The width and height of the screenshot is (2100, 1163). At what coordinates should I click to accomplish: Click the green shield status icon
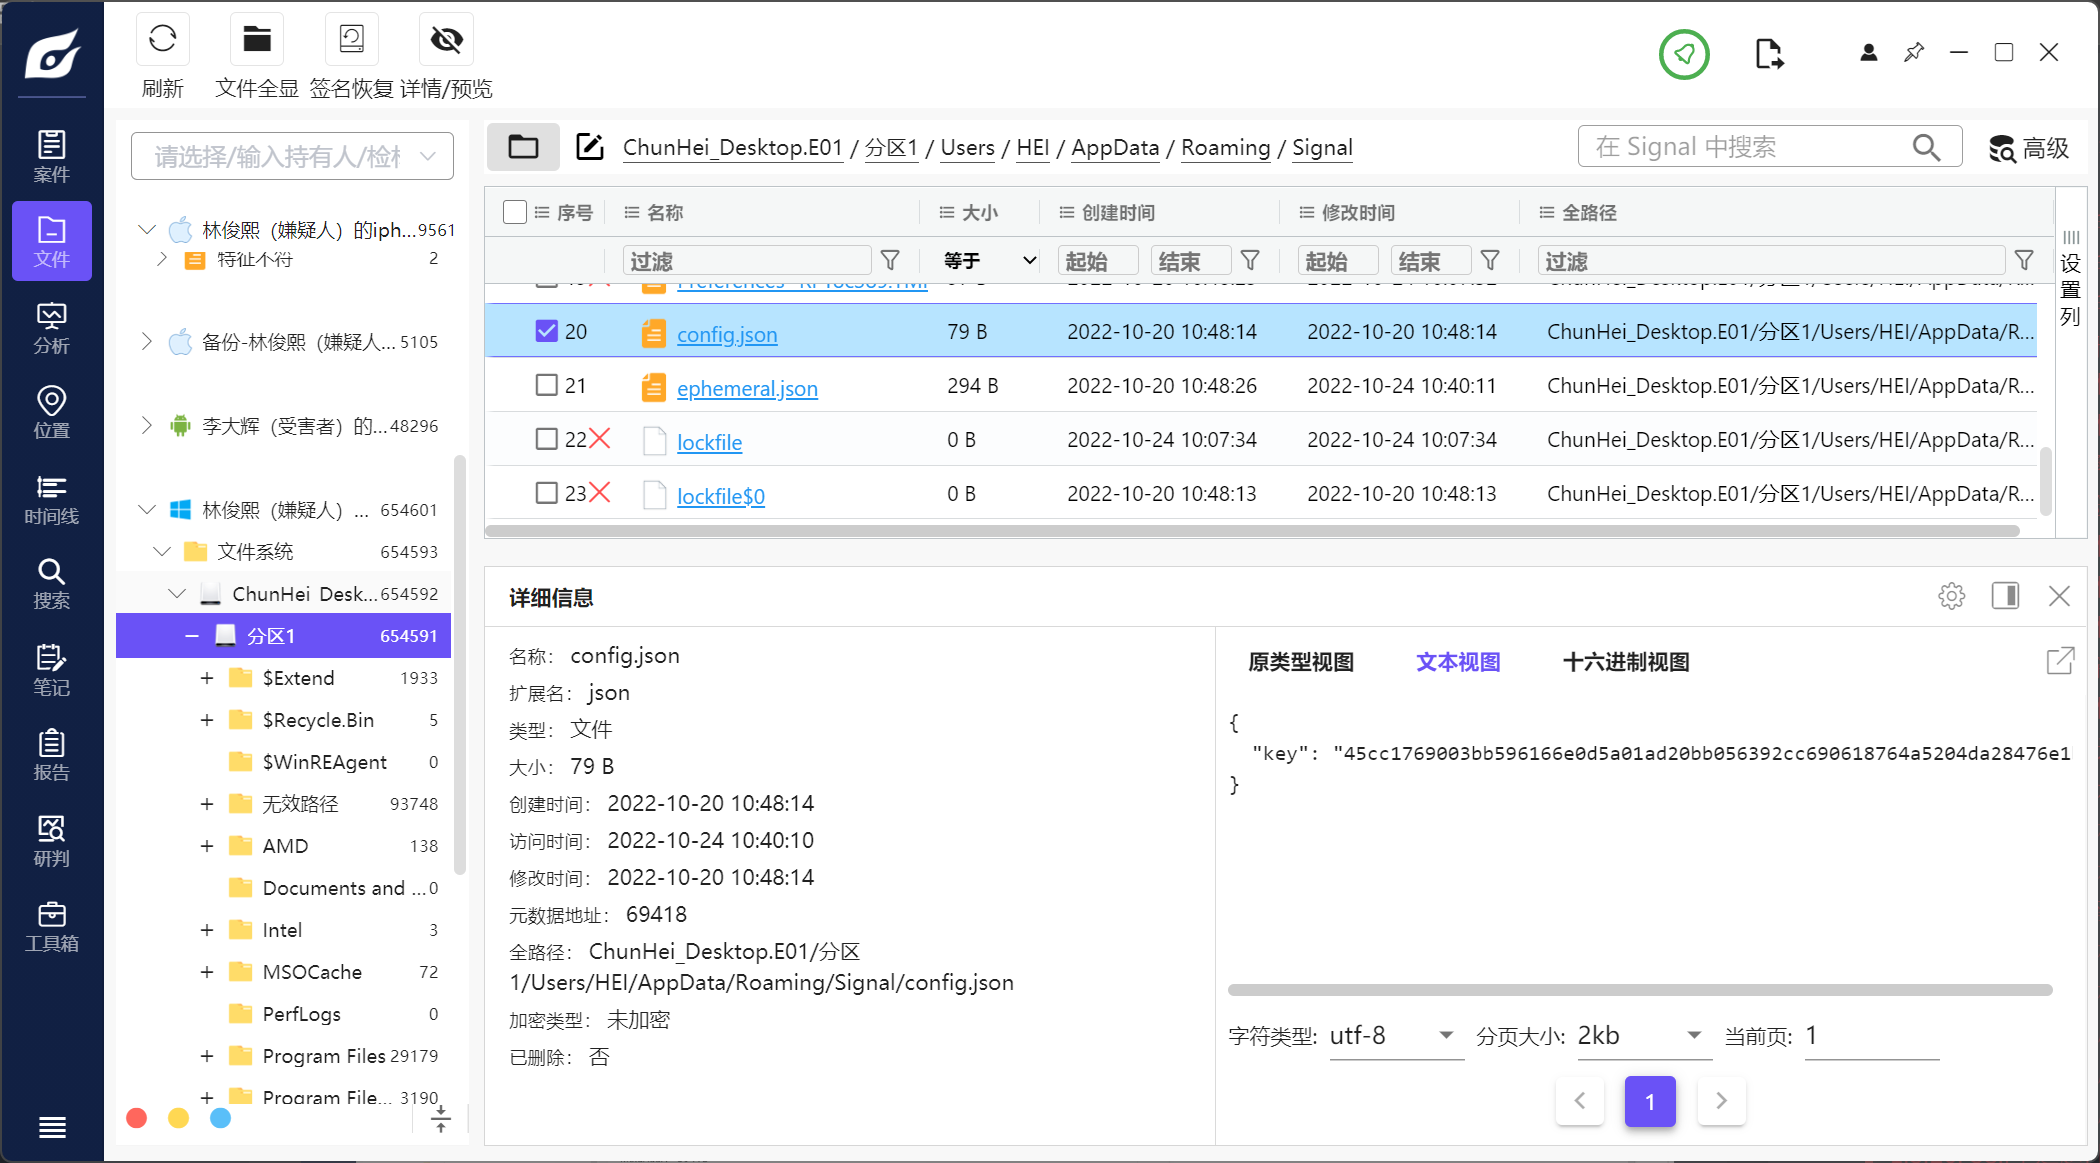pos(1684,53)
